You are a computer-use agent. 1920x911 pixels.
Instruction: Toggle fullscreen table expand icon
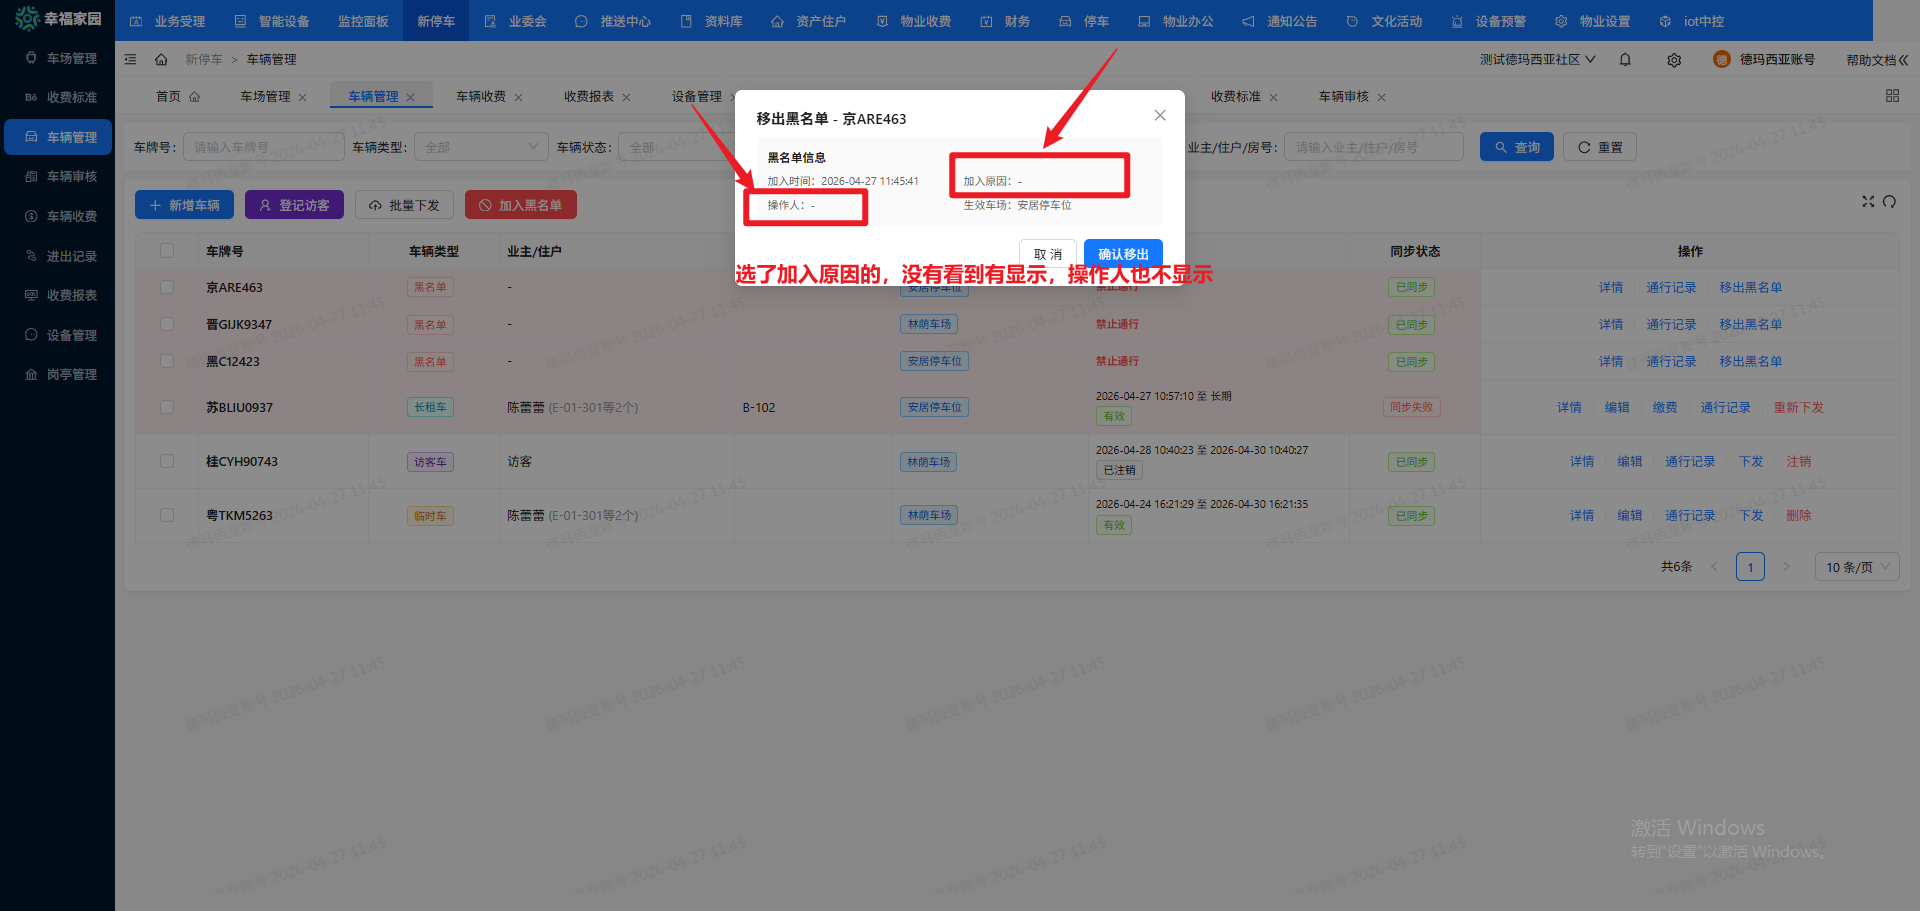pos(1867,202)
